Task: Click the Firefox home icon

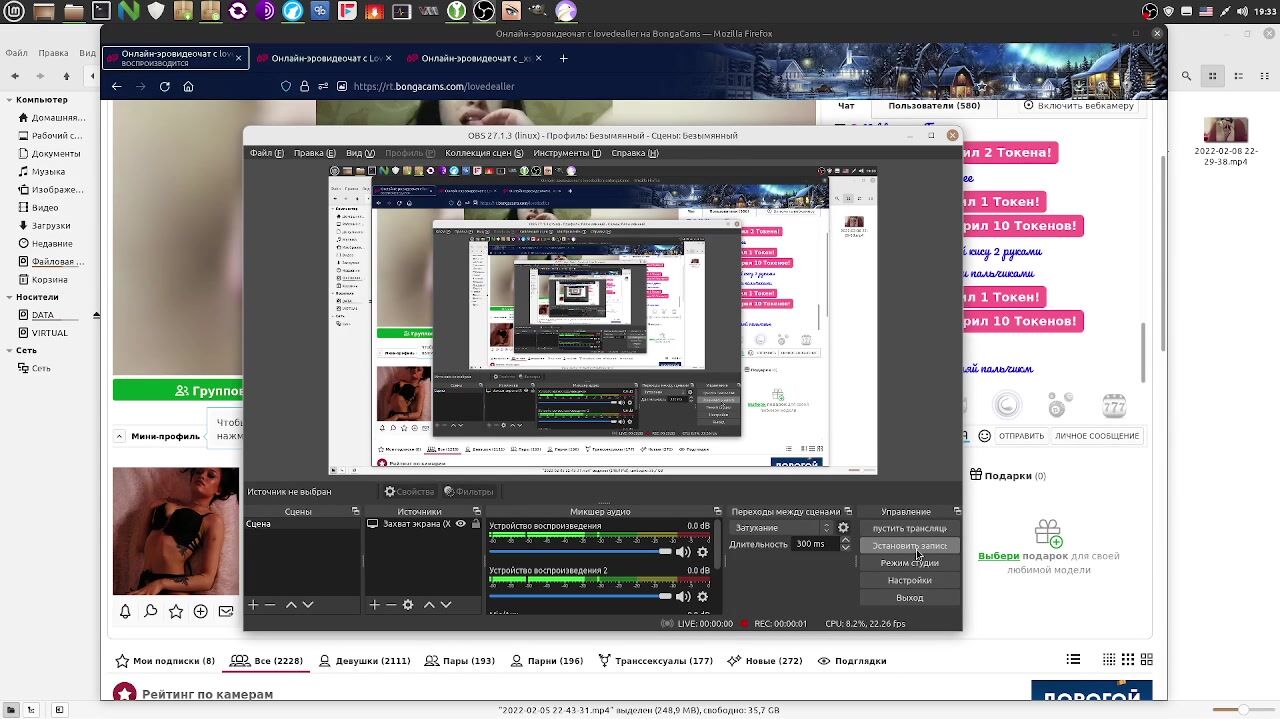Action: coord(188,87)
